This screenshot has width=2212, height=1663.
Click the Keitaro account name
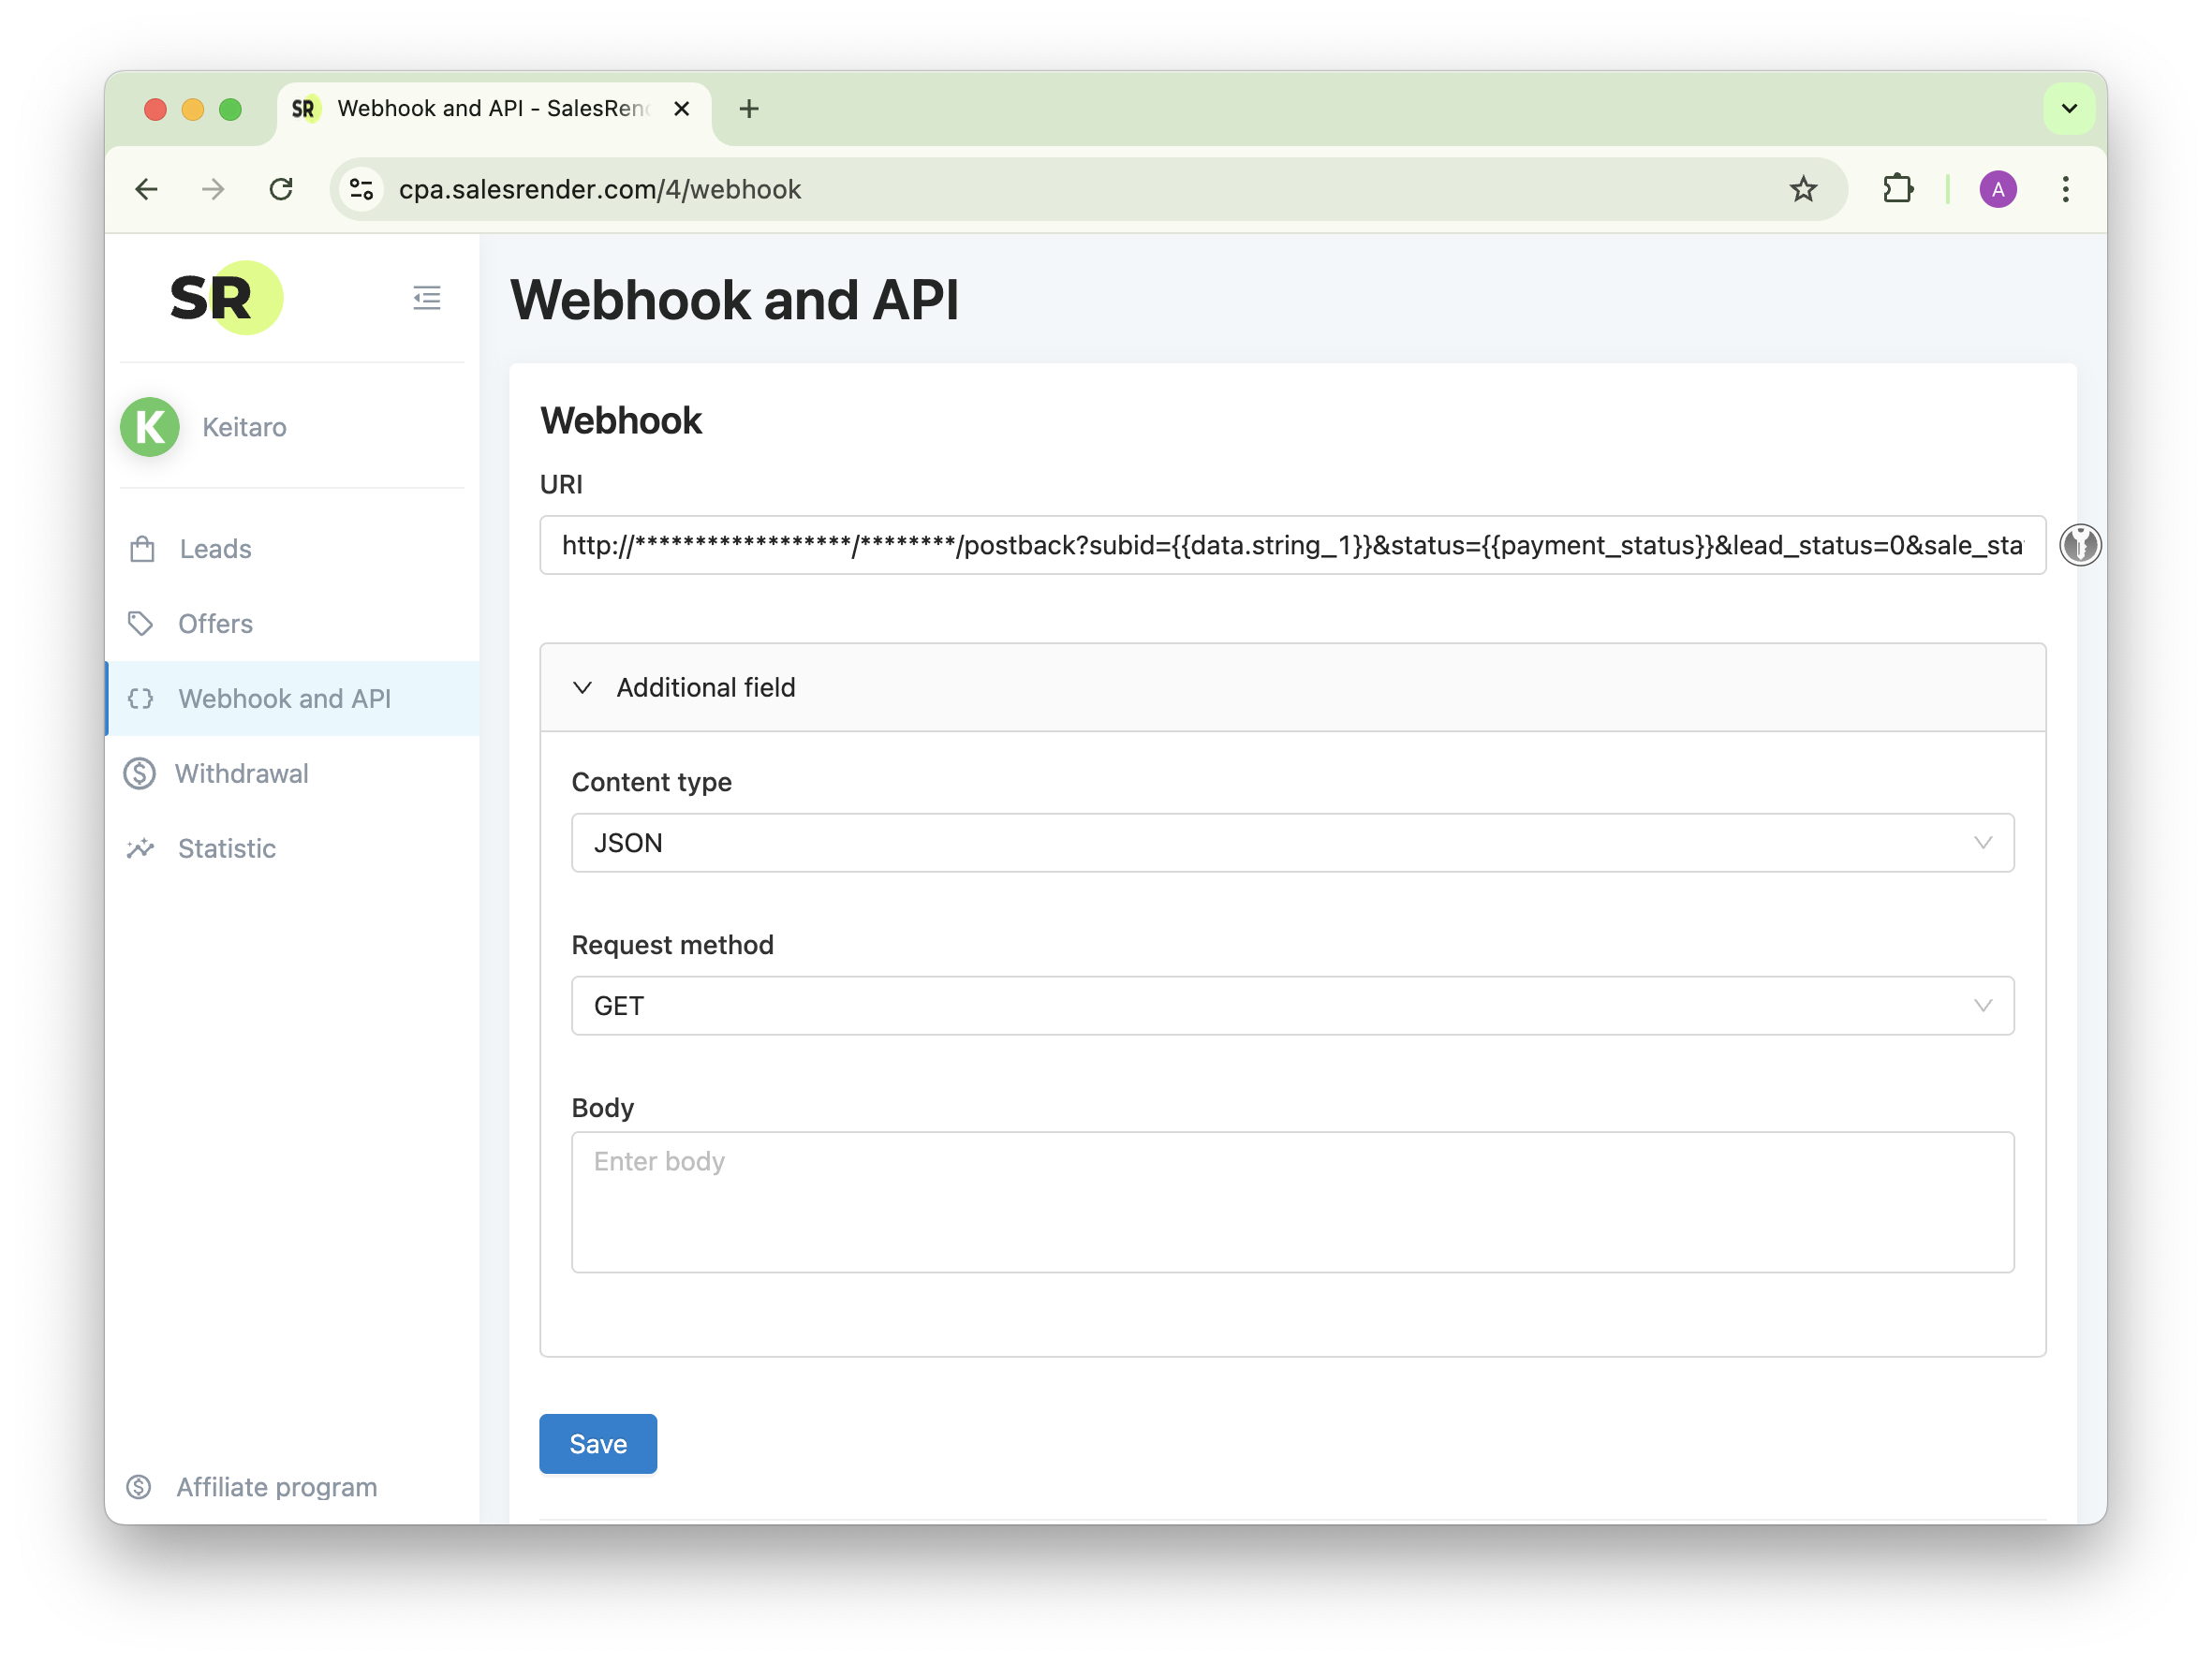click(x=244, y=427)
